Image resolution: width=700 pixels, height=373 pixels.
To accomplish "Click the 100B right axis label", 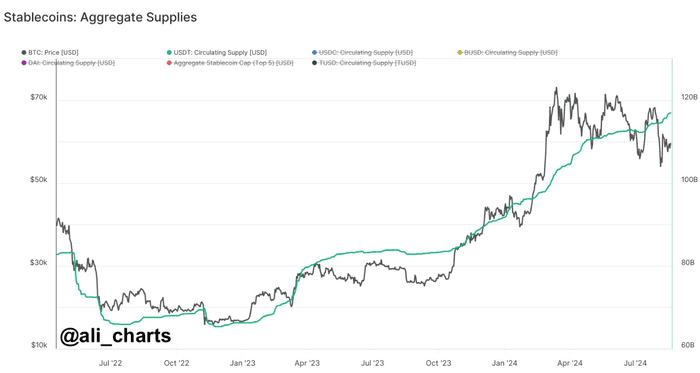I will (x=689, y=180).
